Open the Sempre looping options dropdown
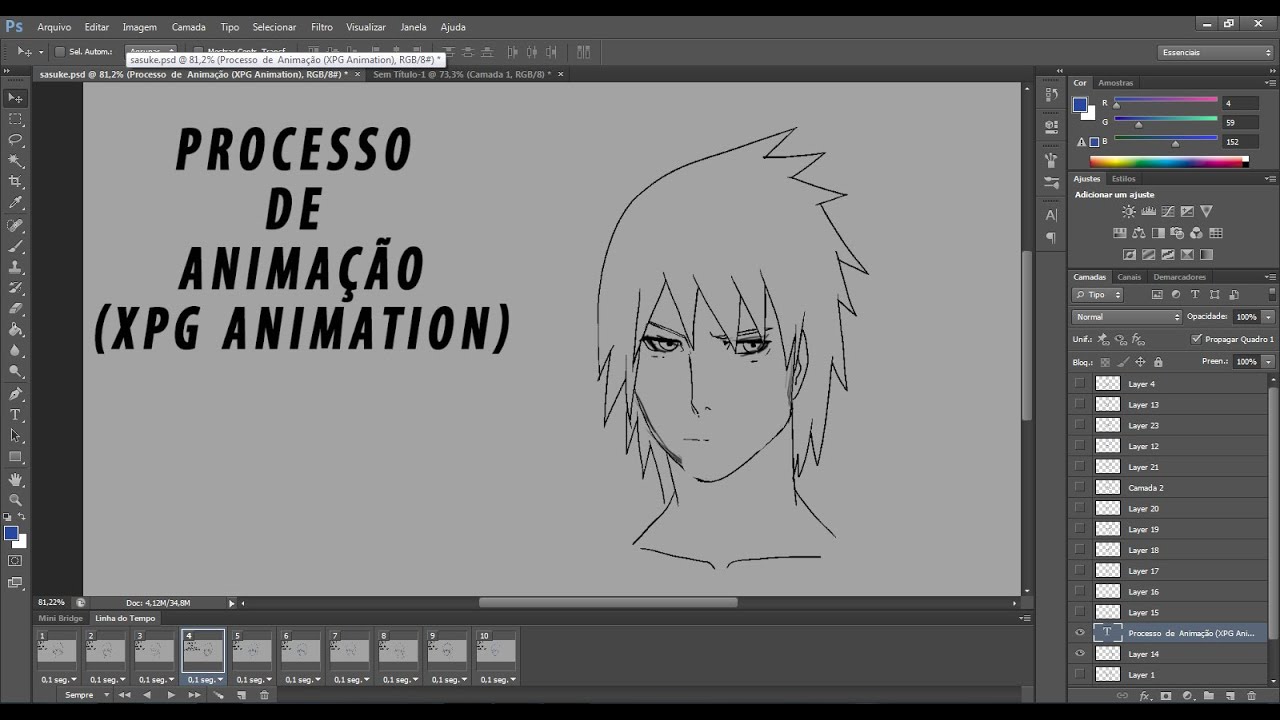The height and width of the screenshot is (720, 1280). (x=85, y=695)
